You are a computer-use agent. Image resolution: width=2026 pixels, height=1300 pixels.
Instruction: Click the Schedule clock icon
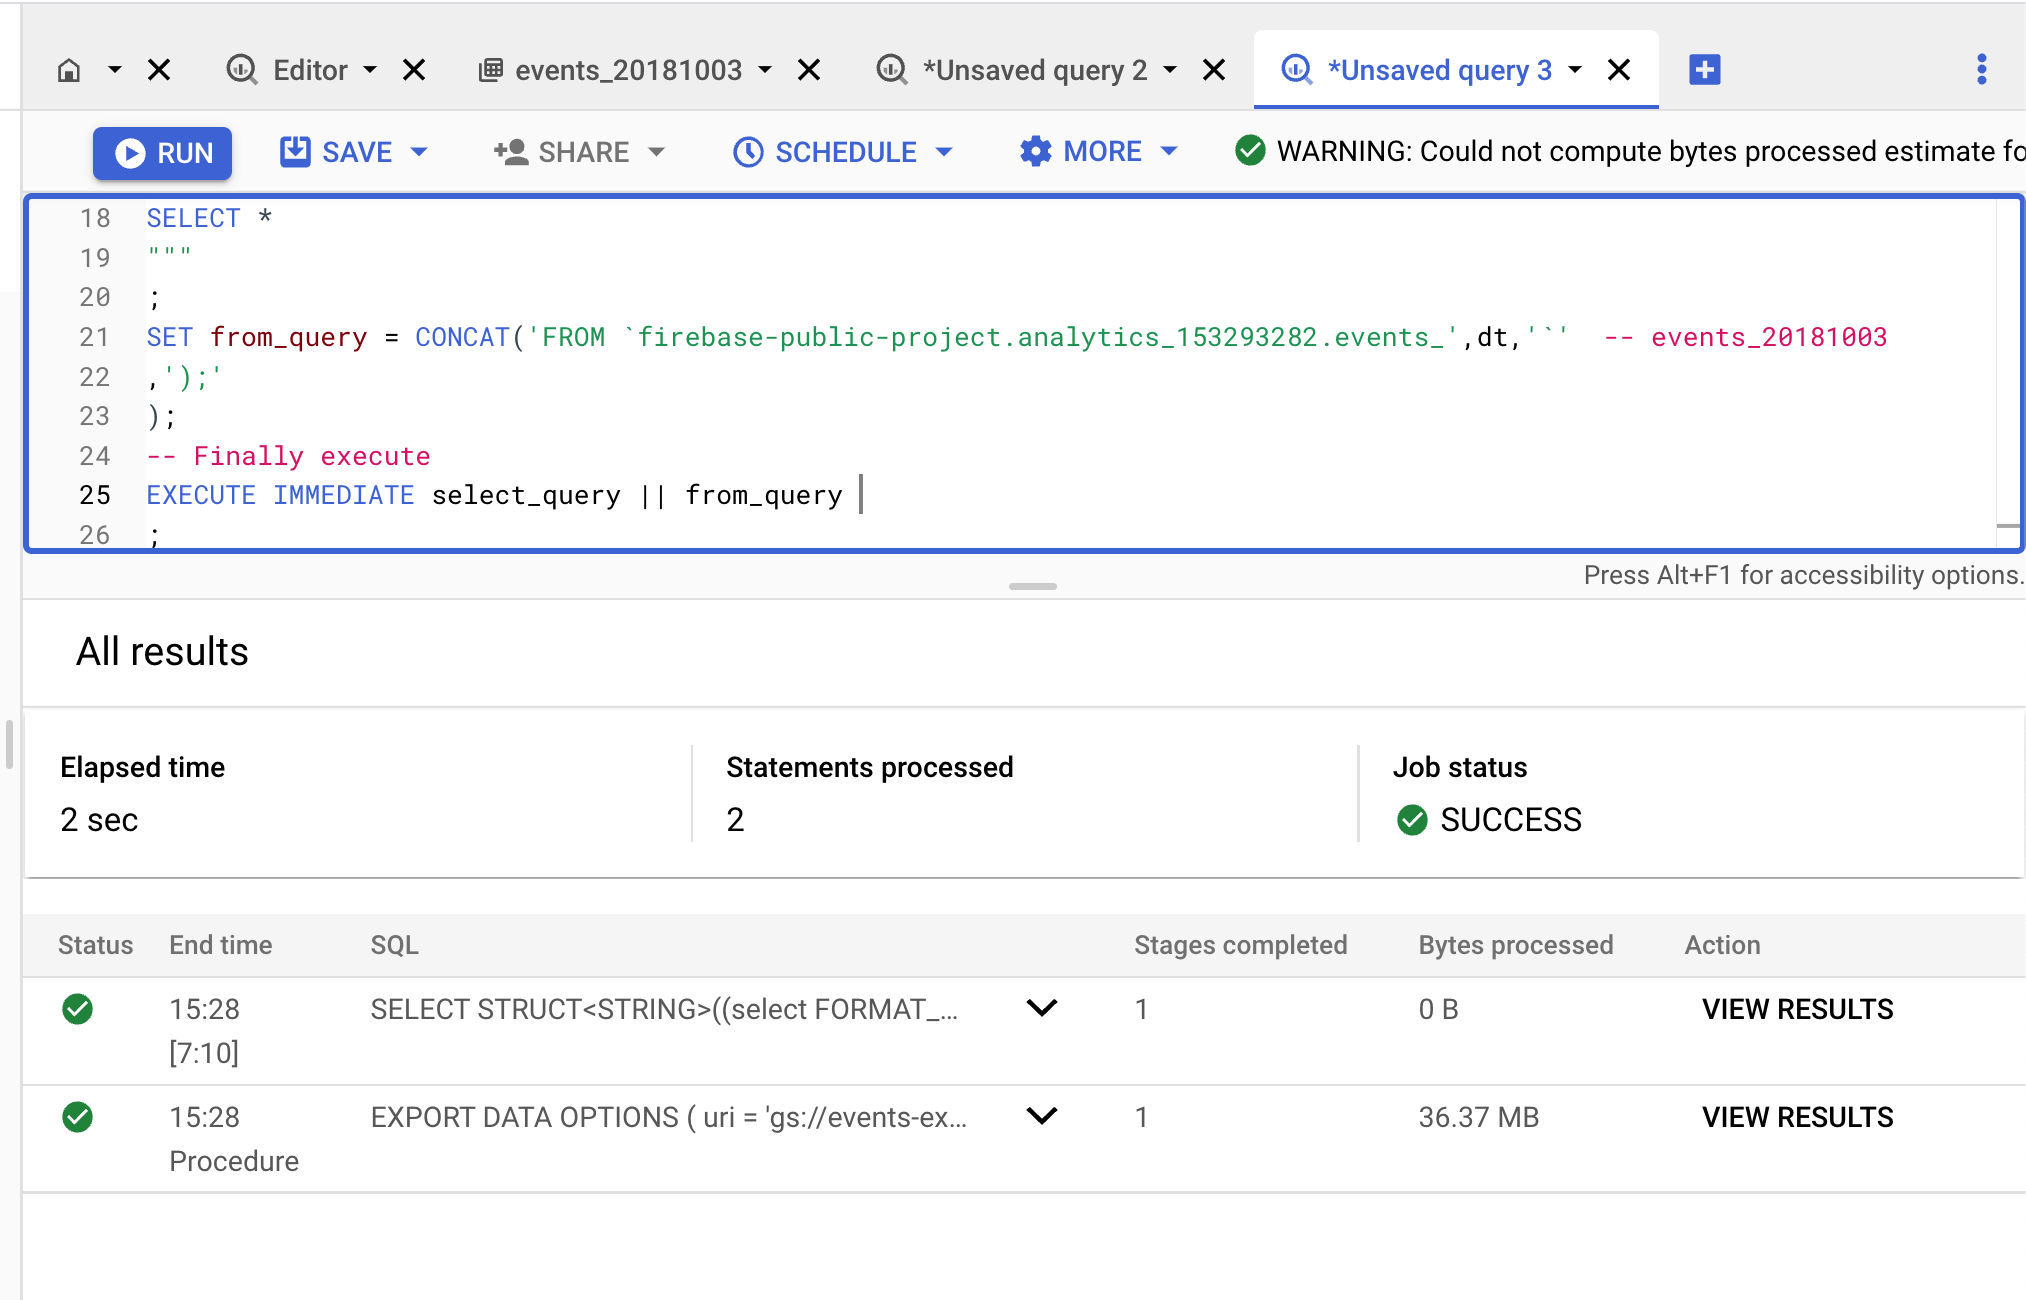(748, 152)
